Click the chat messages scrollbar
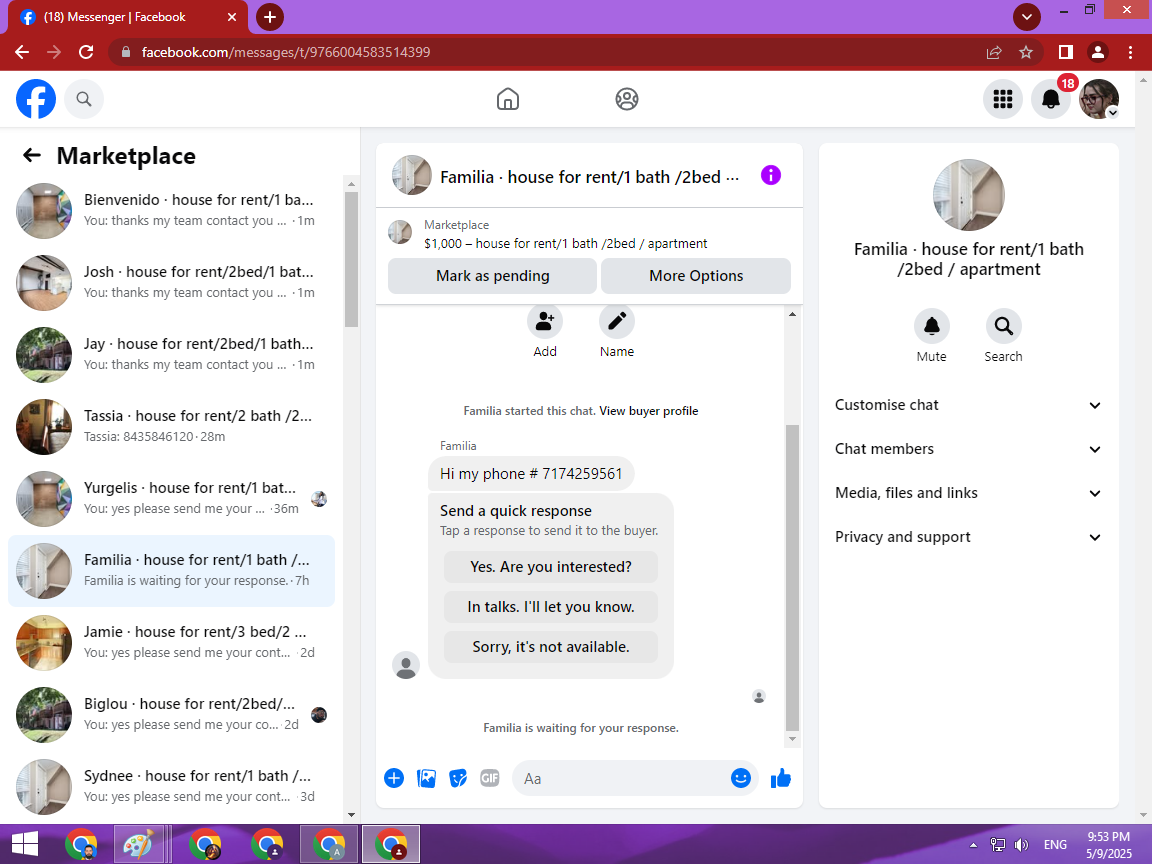The width and height of the screenshot is (1154, 866). (x=792, y=576)
